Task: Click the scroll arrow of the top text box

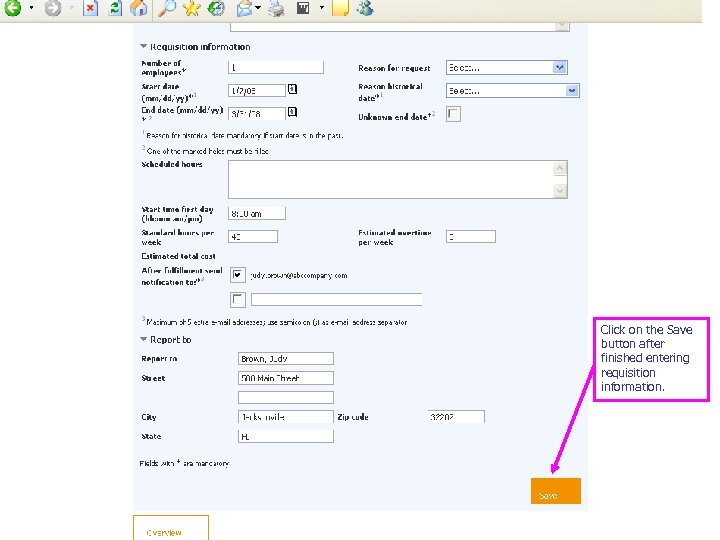Action: pos(562,26)
